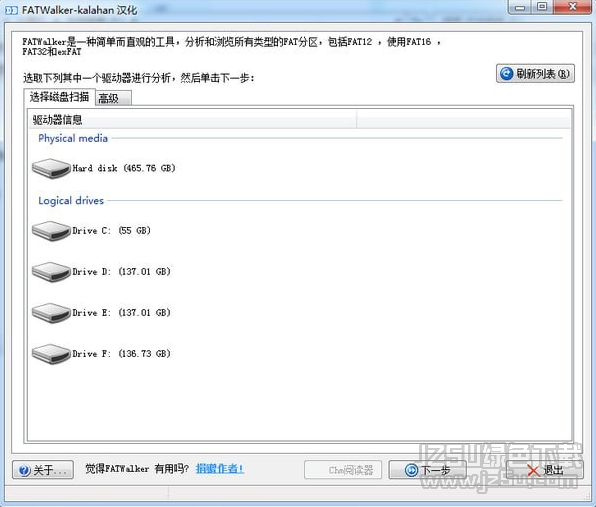Click the empty second column header
This screenshot has width=596, height=507.
[x=463, y=120]
